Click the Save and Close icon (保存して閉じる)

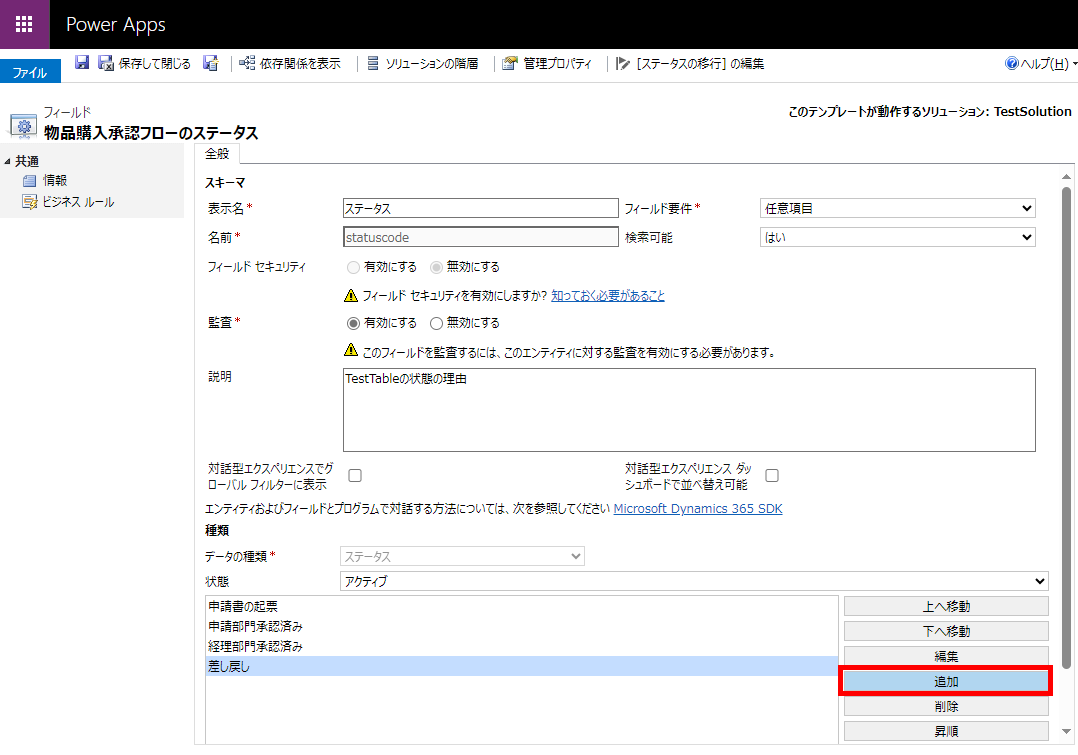105,63
